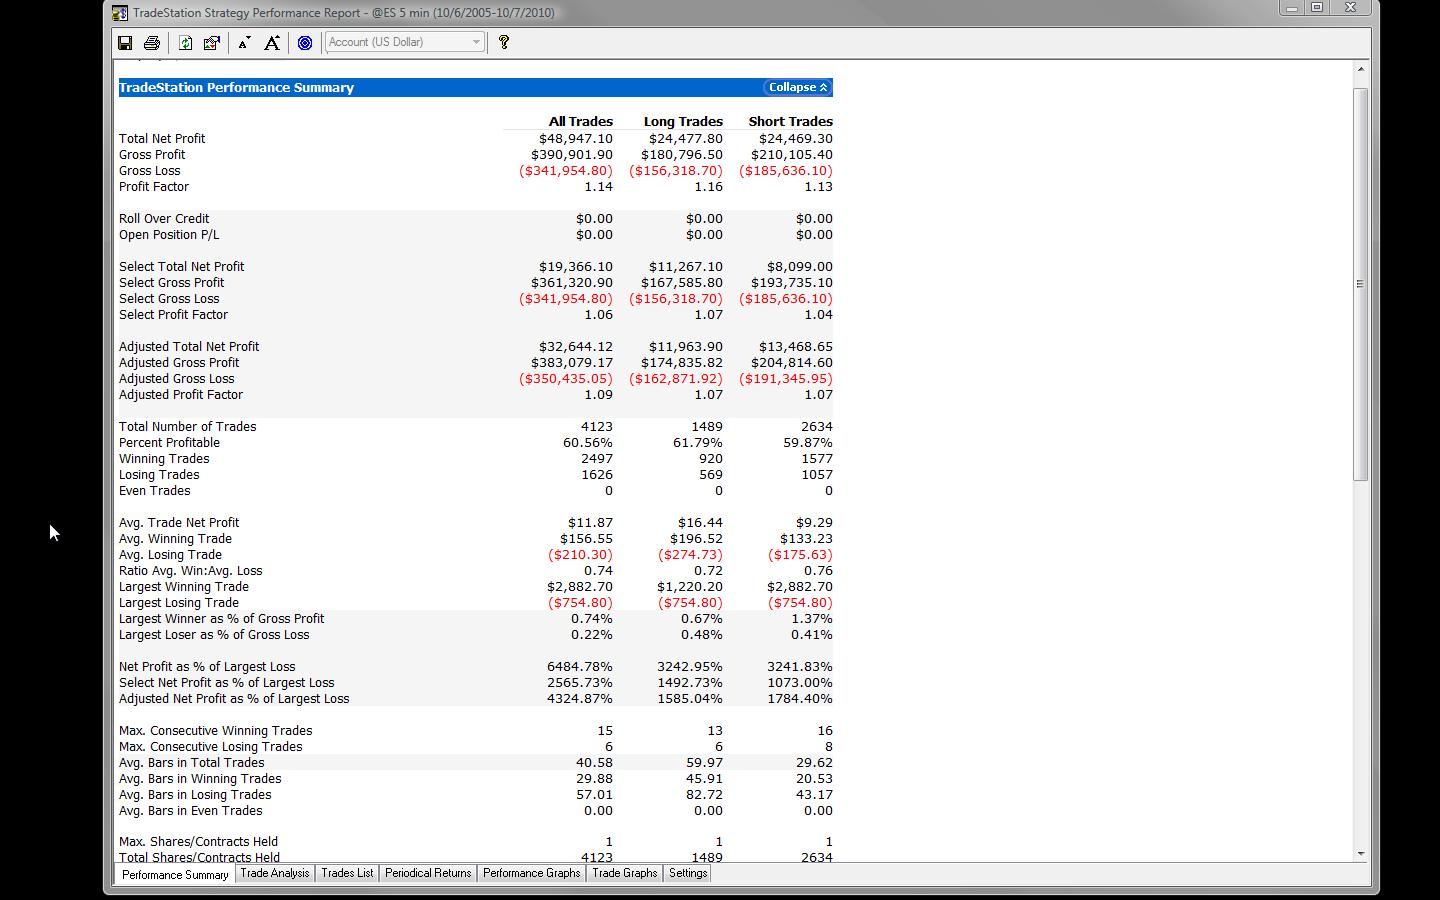Viewport: 1440px width, 900px height.
Task: Click the Avg. Trade Net Profit label
Action: click(179, 523)
